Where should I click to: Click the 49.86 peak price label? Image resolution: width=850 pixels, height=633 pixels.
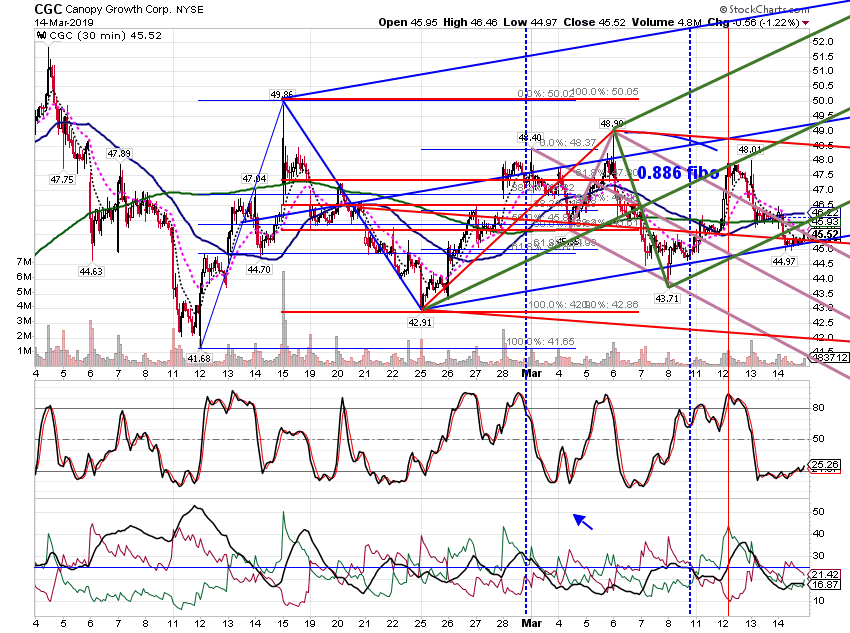click(282, 95)
